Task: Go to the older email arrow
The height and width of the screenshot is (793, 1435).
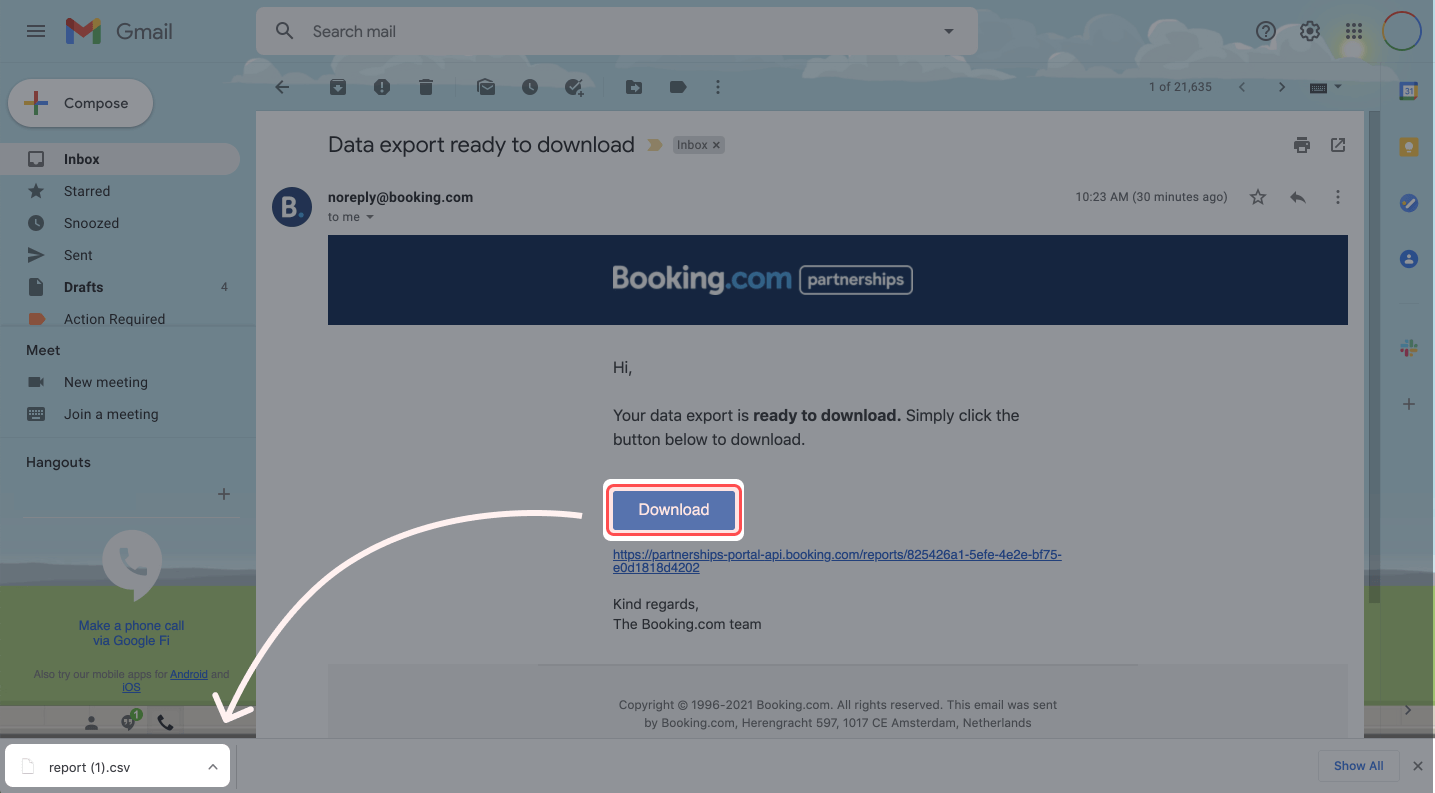Action: 1282,87
